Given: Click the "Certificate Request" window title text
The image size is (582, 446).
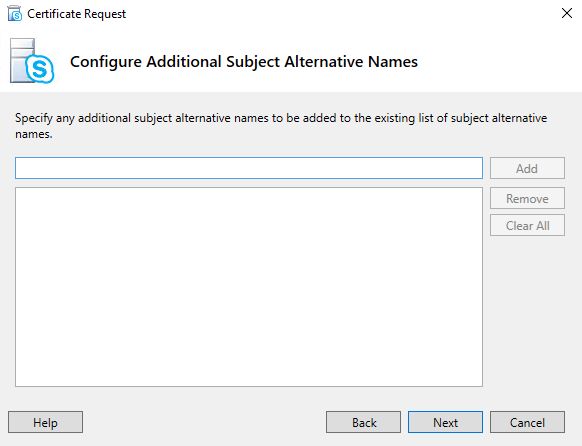Looking at the screenshot, I should [x=76, y=14].
